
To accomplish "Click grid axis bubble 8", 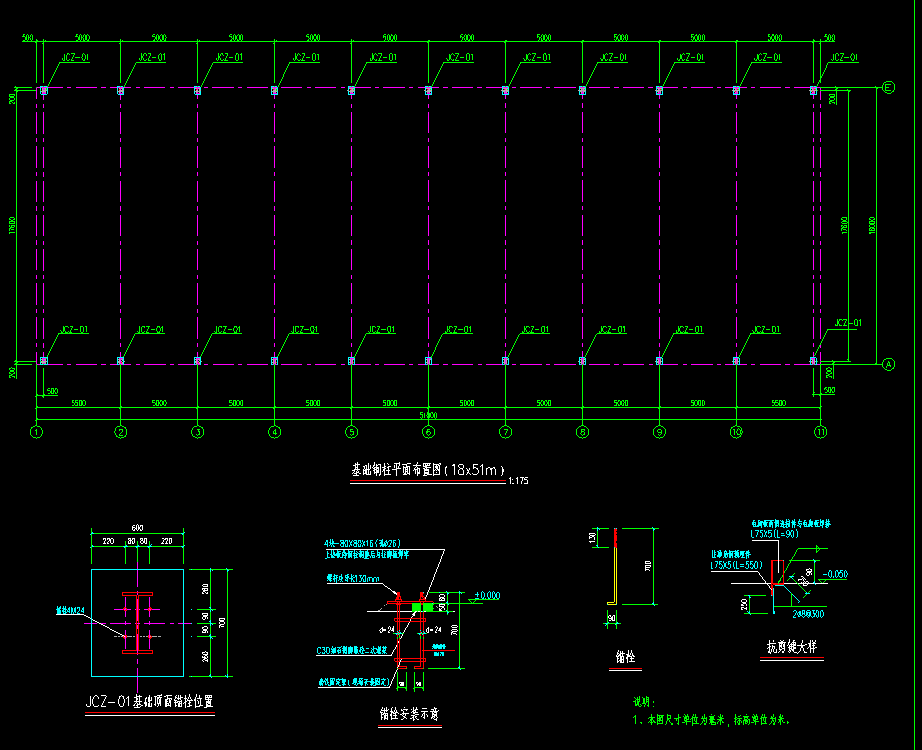I will pyautogui.click(x=583, y=432).
